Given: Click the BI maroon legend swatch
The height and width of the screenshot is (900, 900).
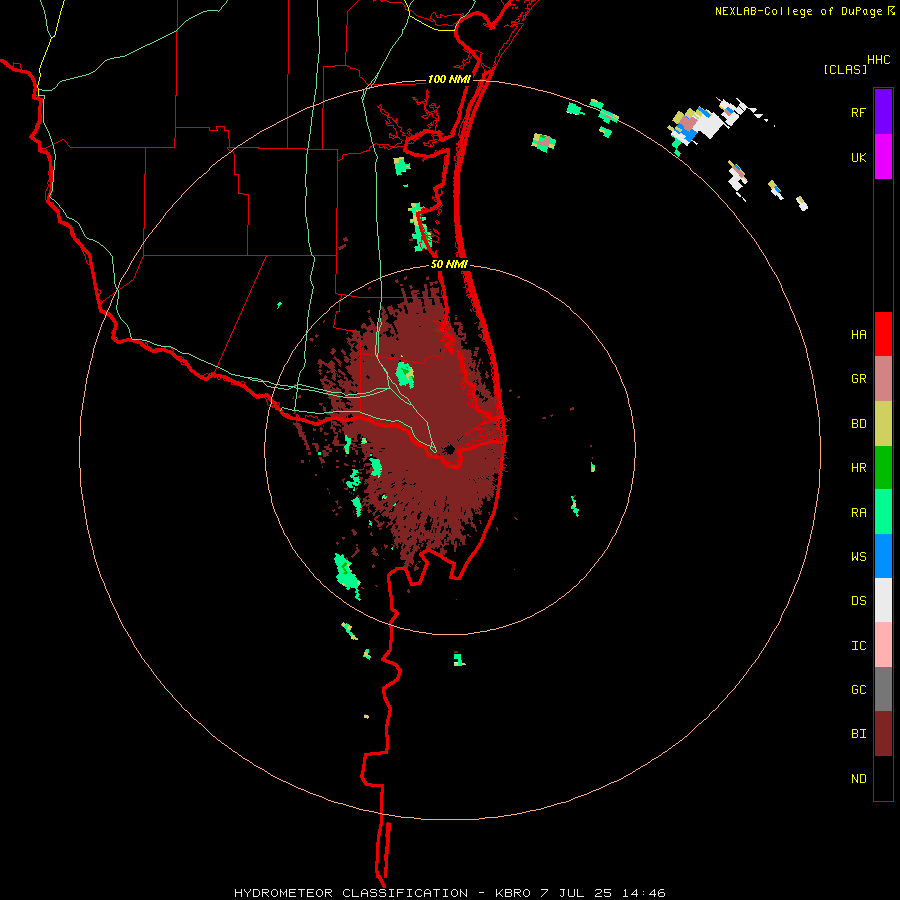Looking at the screenshot, I should coord(883,734).
